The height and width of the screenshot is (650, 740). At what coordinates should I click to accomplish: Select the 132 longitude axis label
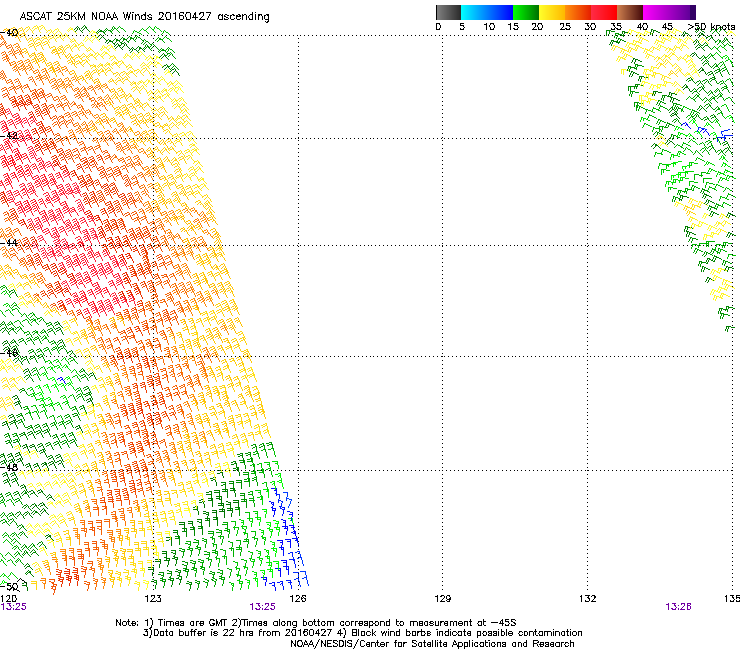588,599
